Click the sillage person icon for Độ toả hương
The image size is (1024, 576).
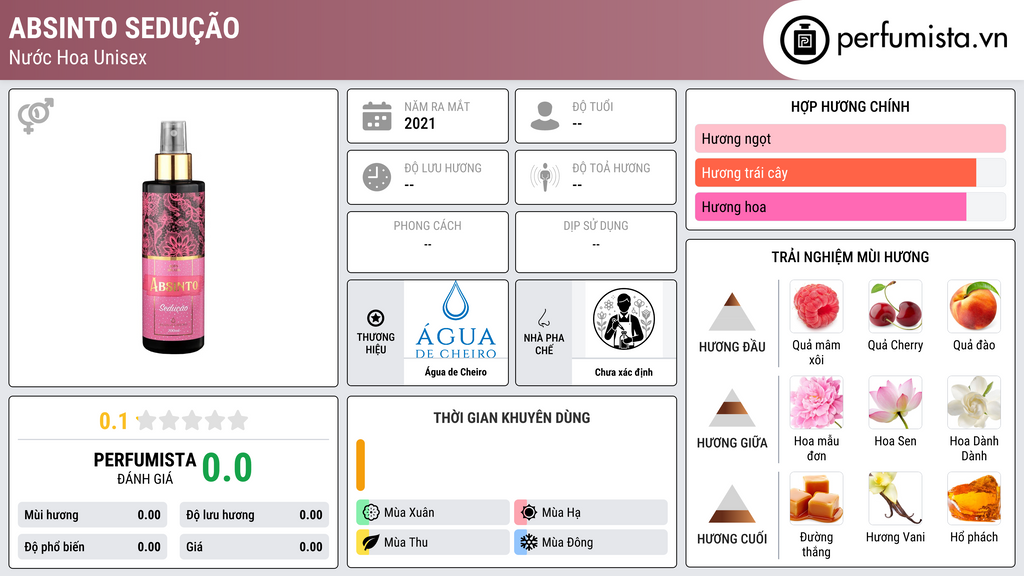[x=545, y=177]
